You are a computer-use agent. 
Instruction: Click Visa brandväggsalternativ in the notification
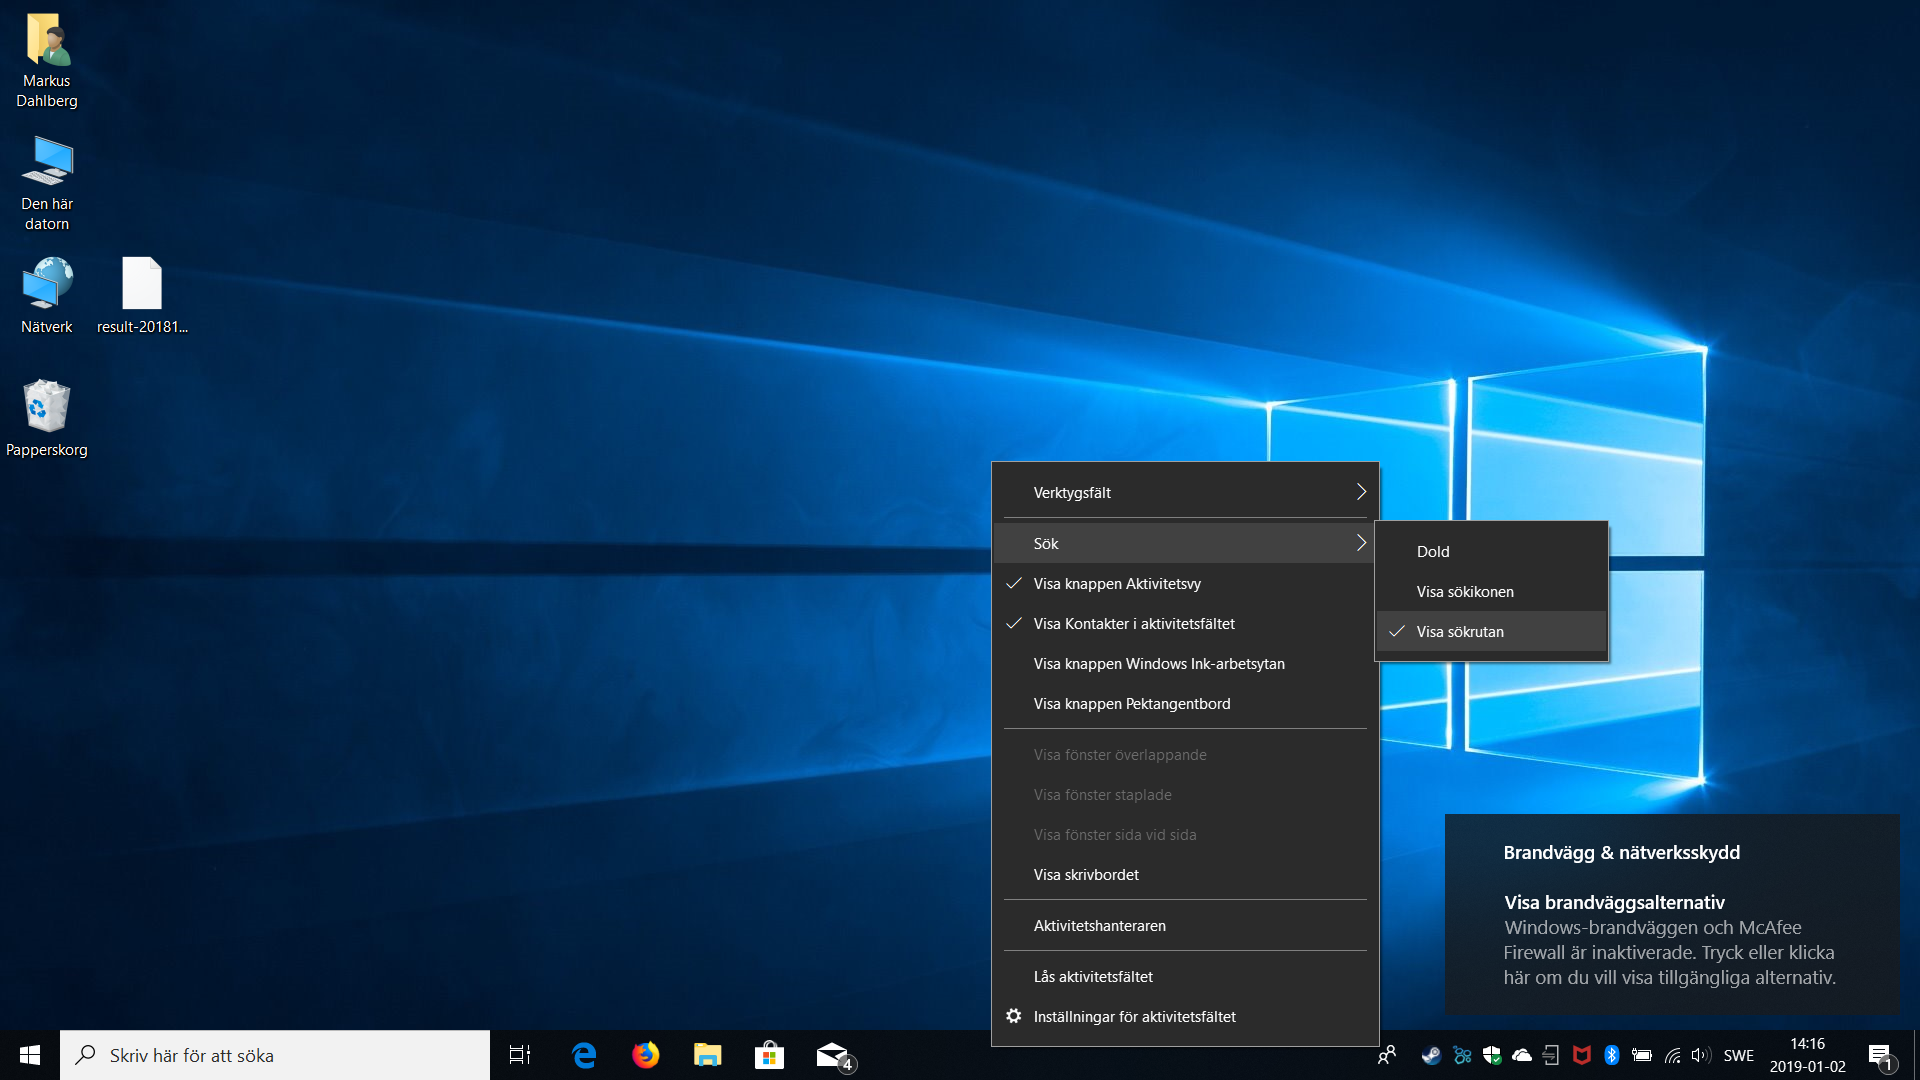[x=1613, y=901]
